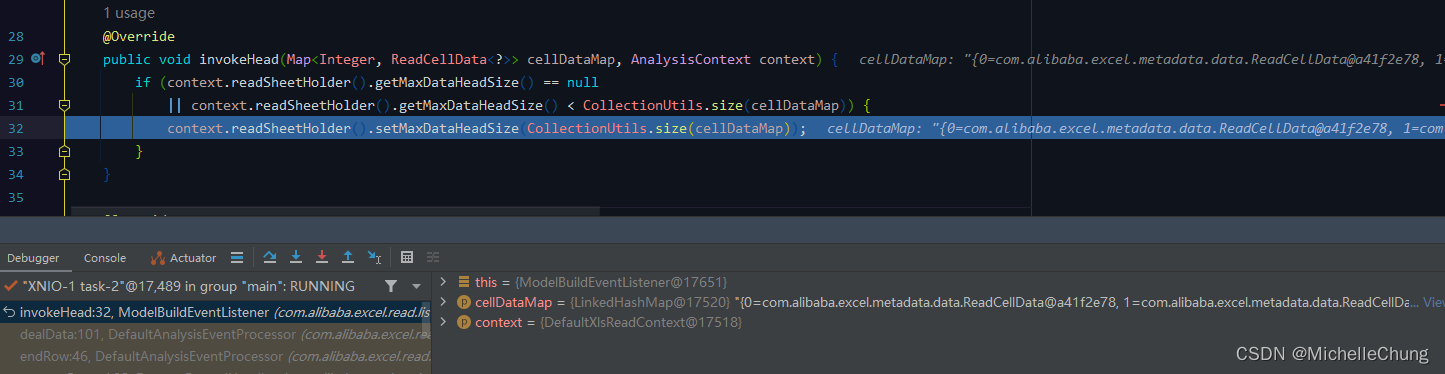This screenshot has width=1445, height=374.
Task: Click the null keyword on line 30
Action: pyautogui.click(x=582, y=82)
